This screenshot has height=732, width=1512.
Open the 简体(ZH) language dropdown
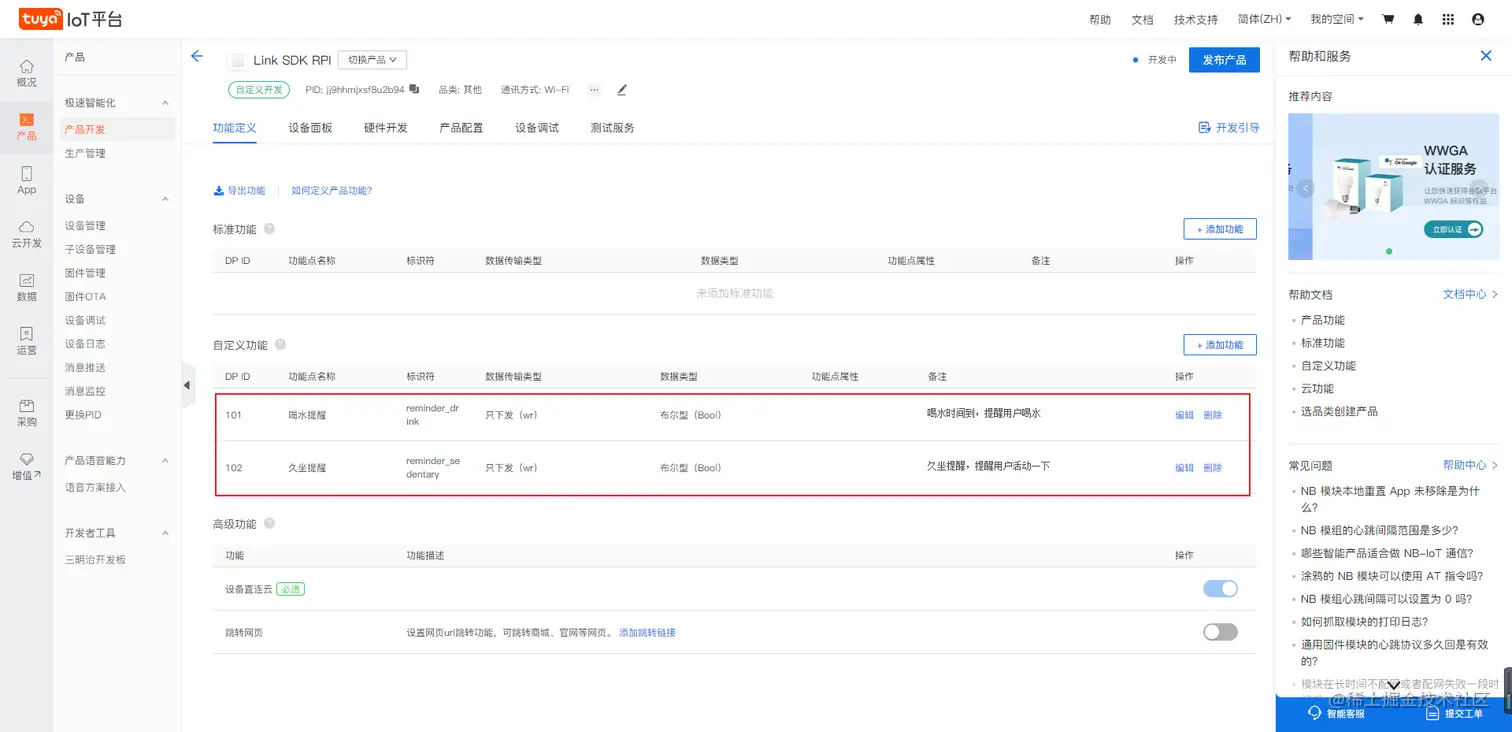pyautogui.click(x=1264, y=19)
